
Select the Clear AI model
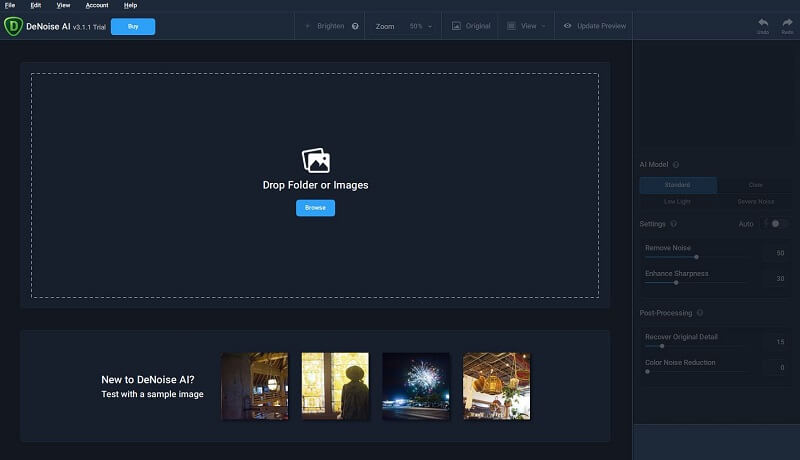point(755,185)
